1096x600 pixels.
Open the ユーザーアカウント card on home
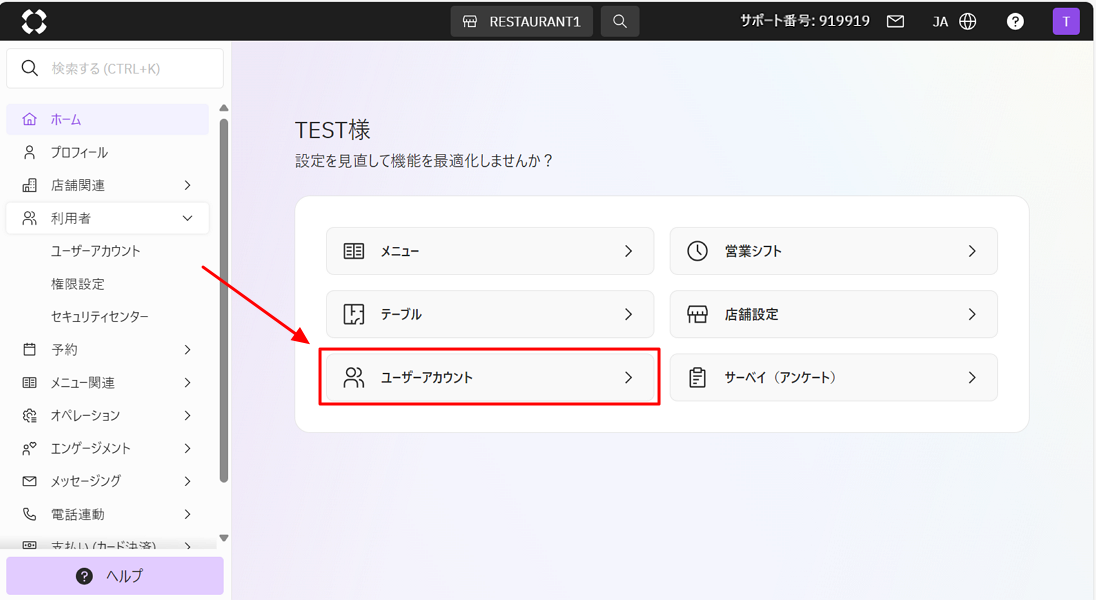[490, 377]
